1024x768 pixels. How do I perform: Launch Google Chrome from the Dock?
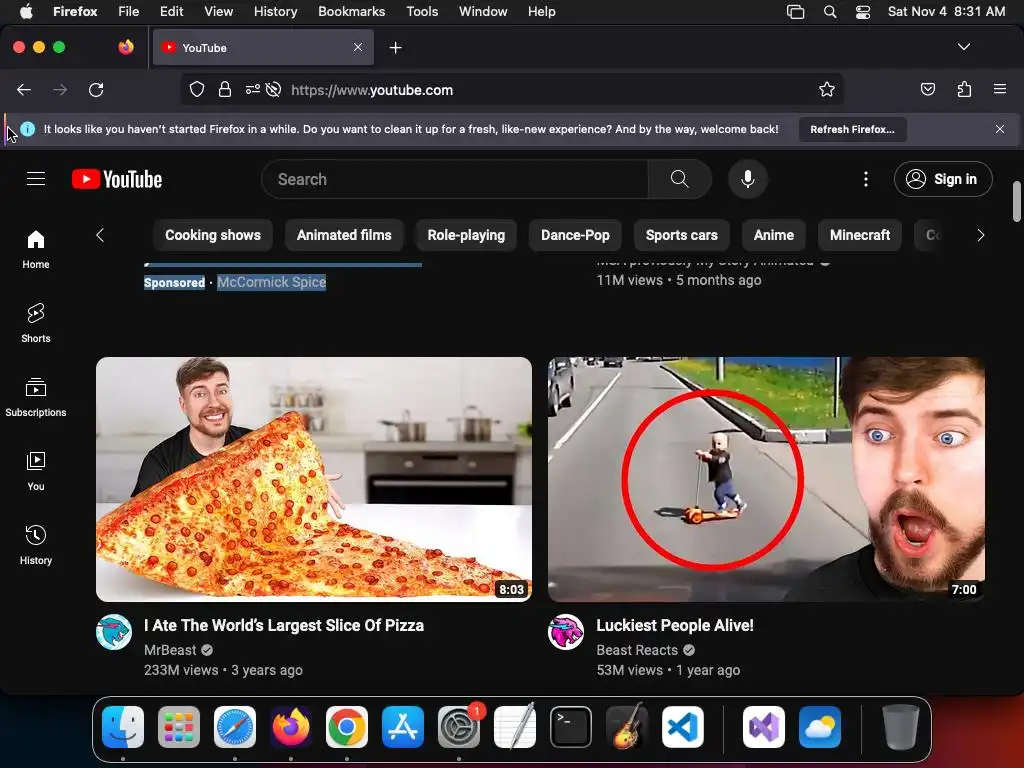pyautogui.click(x=347, y=727)
